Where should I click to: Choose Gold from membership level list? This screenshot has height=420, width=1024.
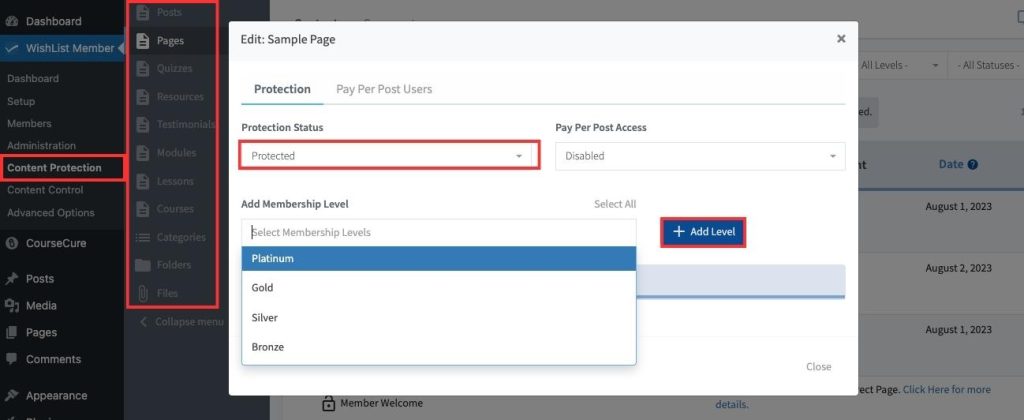[439, 287]
